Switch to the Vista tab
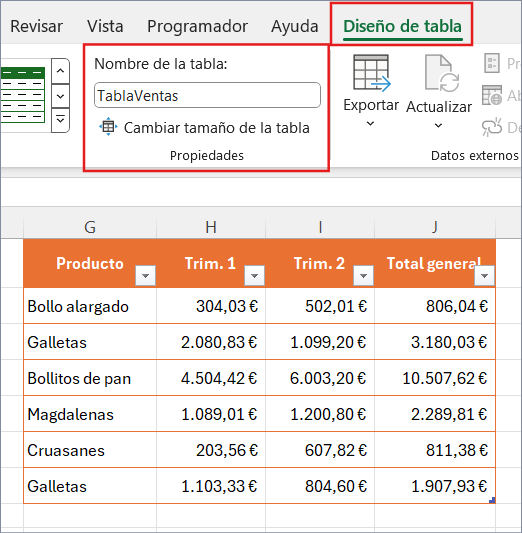 click(105, 26)
